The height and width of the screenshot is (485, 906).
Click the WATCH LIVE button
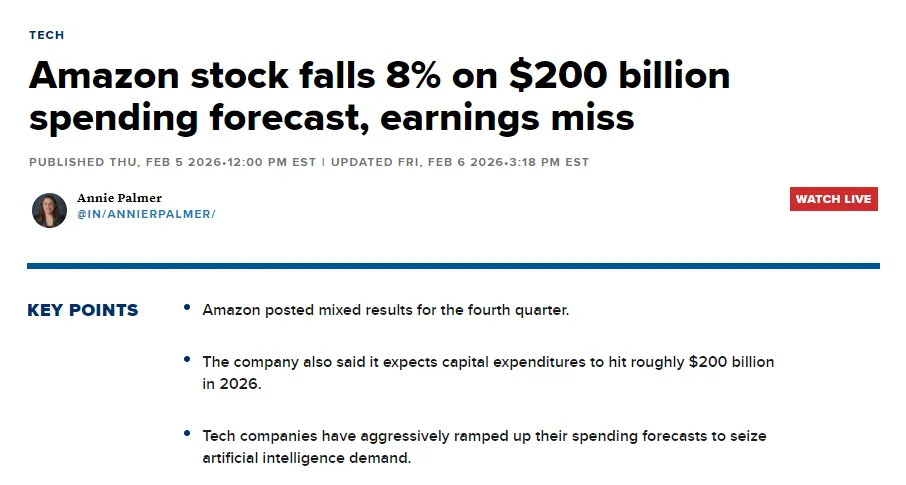coord(833,199)
